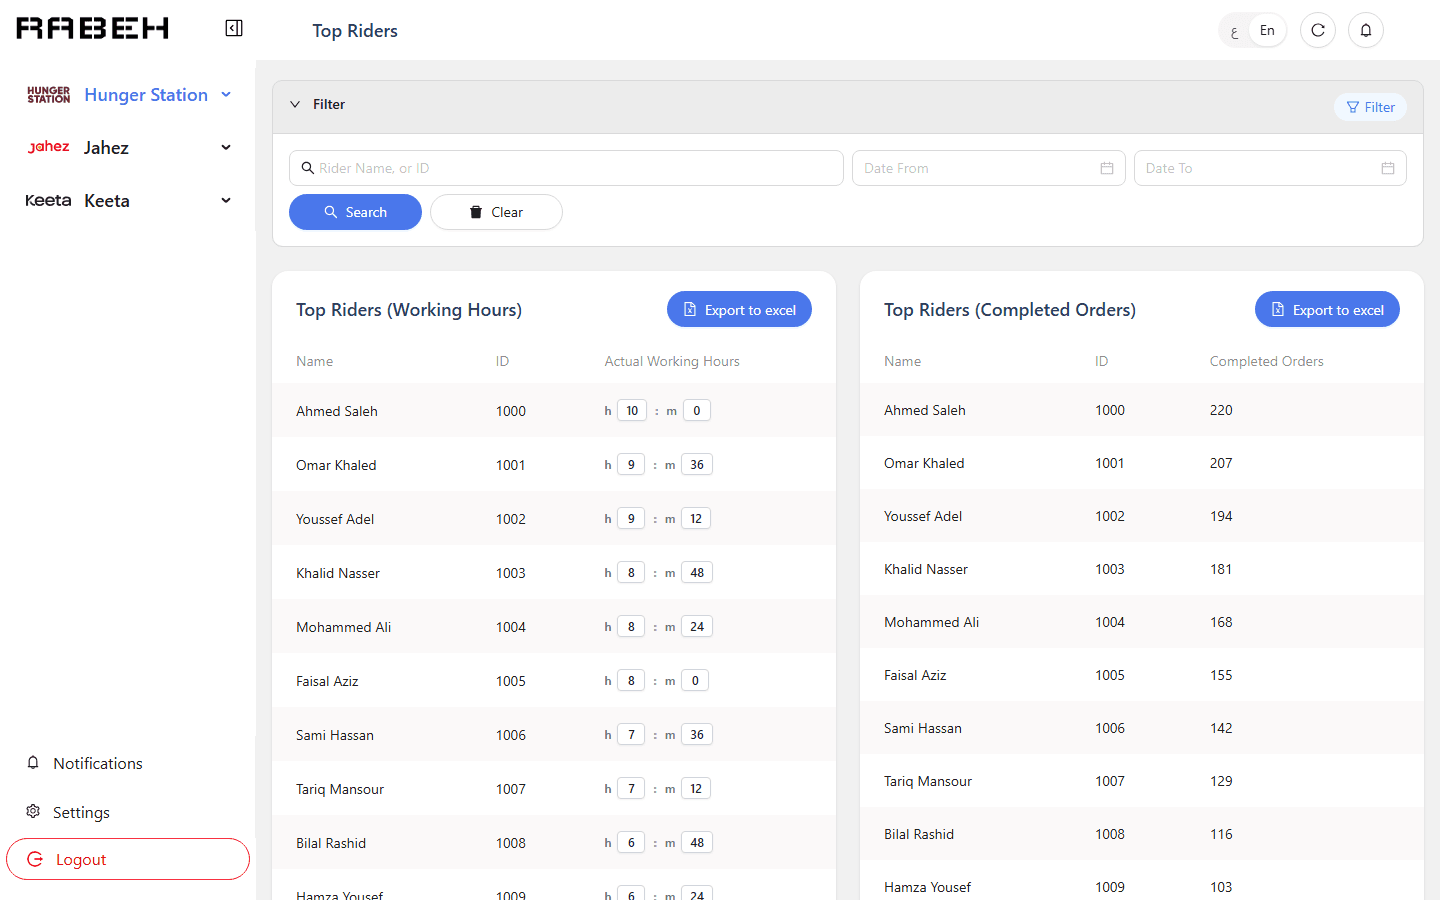Screen dimensions: 1440x900
Task: Click the Keeta logo icon
Action: 48,200
